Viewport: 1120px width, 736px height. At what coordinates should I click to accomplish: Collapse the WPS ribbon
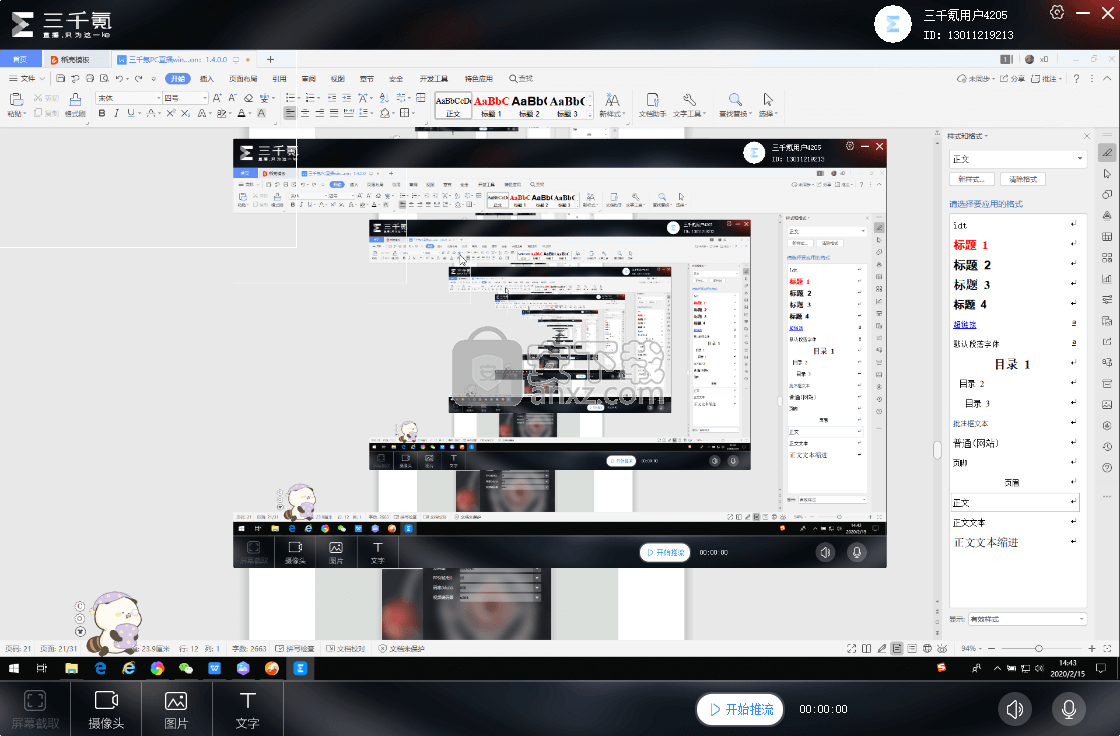click(x=1107, y=79)
